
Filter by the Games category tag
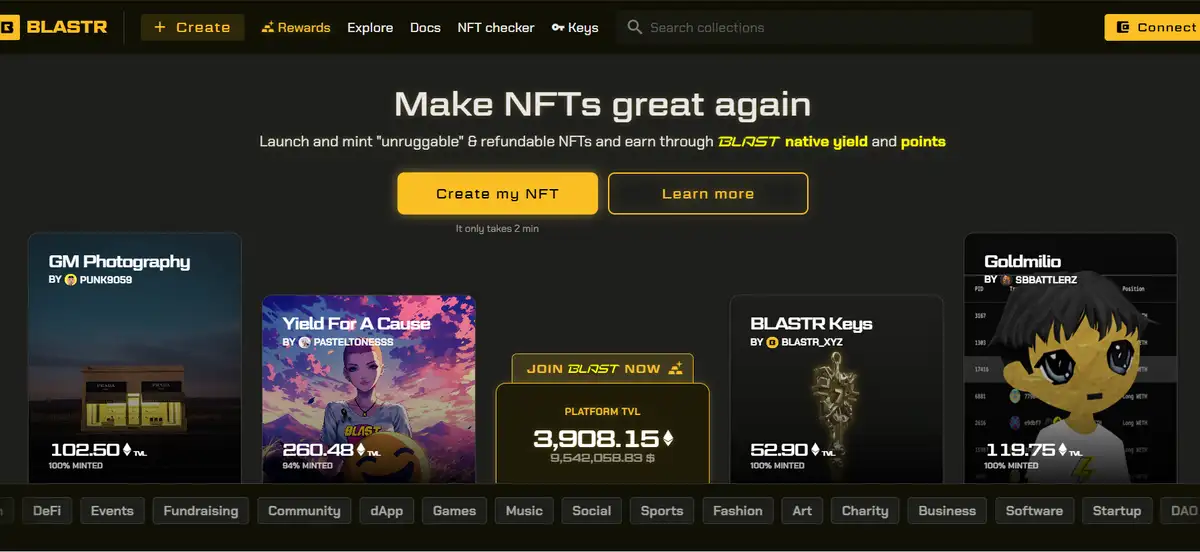tap(454, 511)
